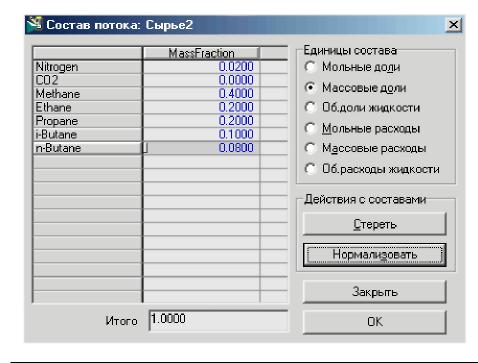Select the CO2 row label
The height and width of the screenshot is (363, 478).
click(x=88, y=80)
